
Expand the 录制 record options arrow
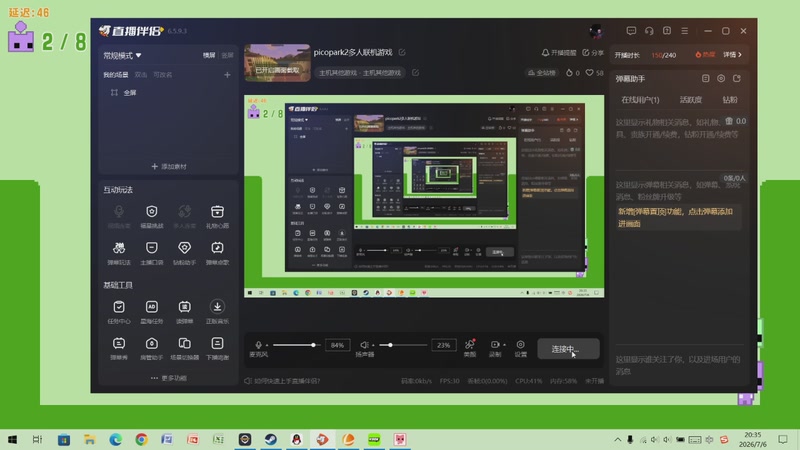click(504, 345)
